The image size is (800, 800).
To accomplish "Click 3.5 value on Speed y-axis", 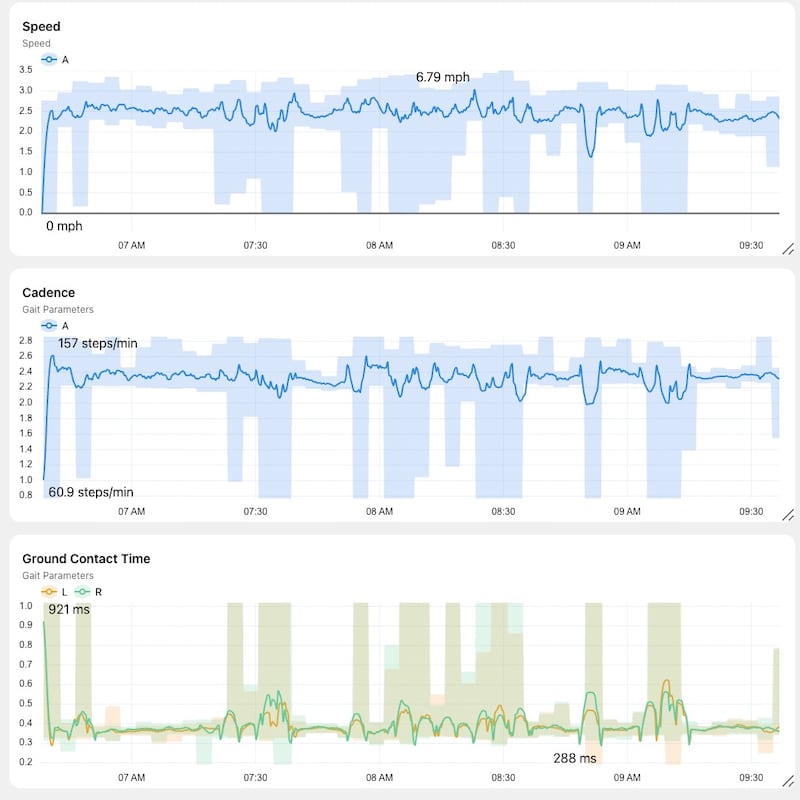I will pyautogui.click(x=26, y=69).
